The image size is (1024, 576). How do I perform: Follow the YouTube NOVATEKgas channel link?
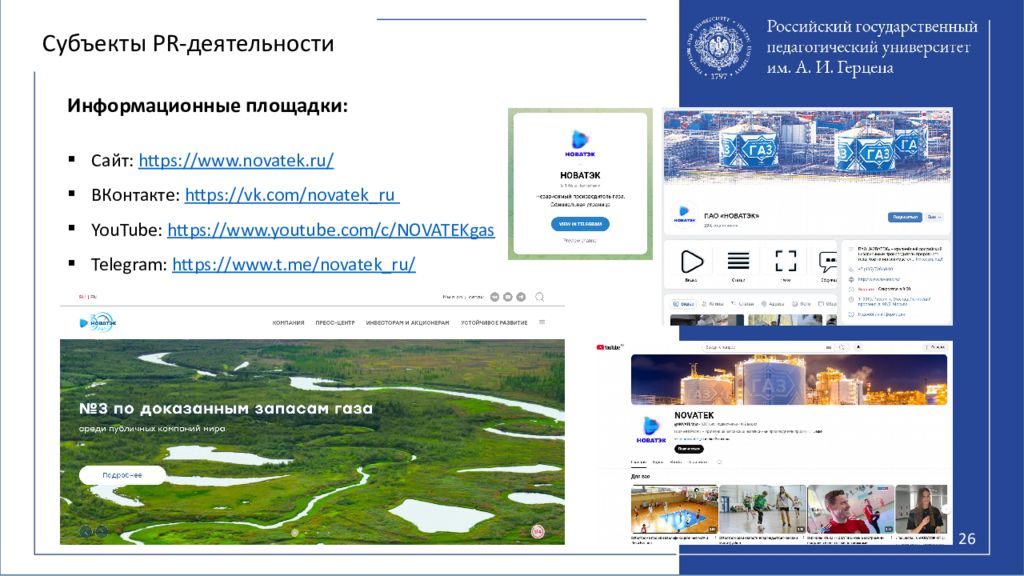[330, 230]
